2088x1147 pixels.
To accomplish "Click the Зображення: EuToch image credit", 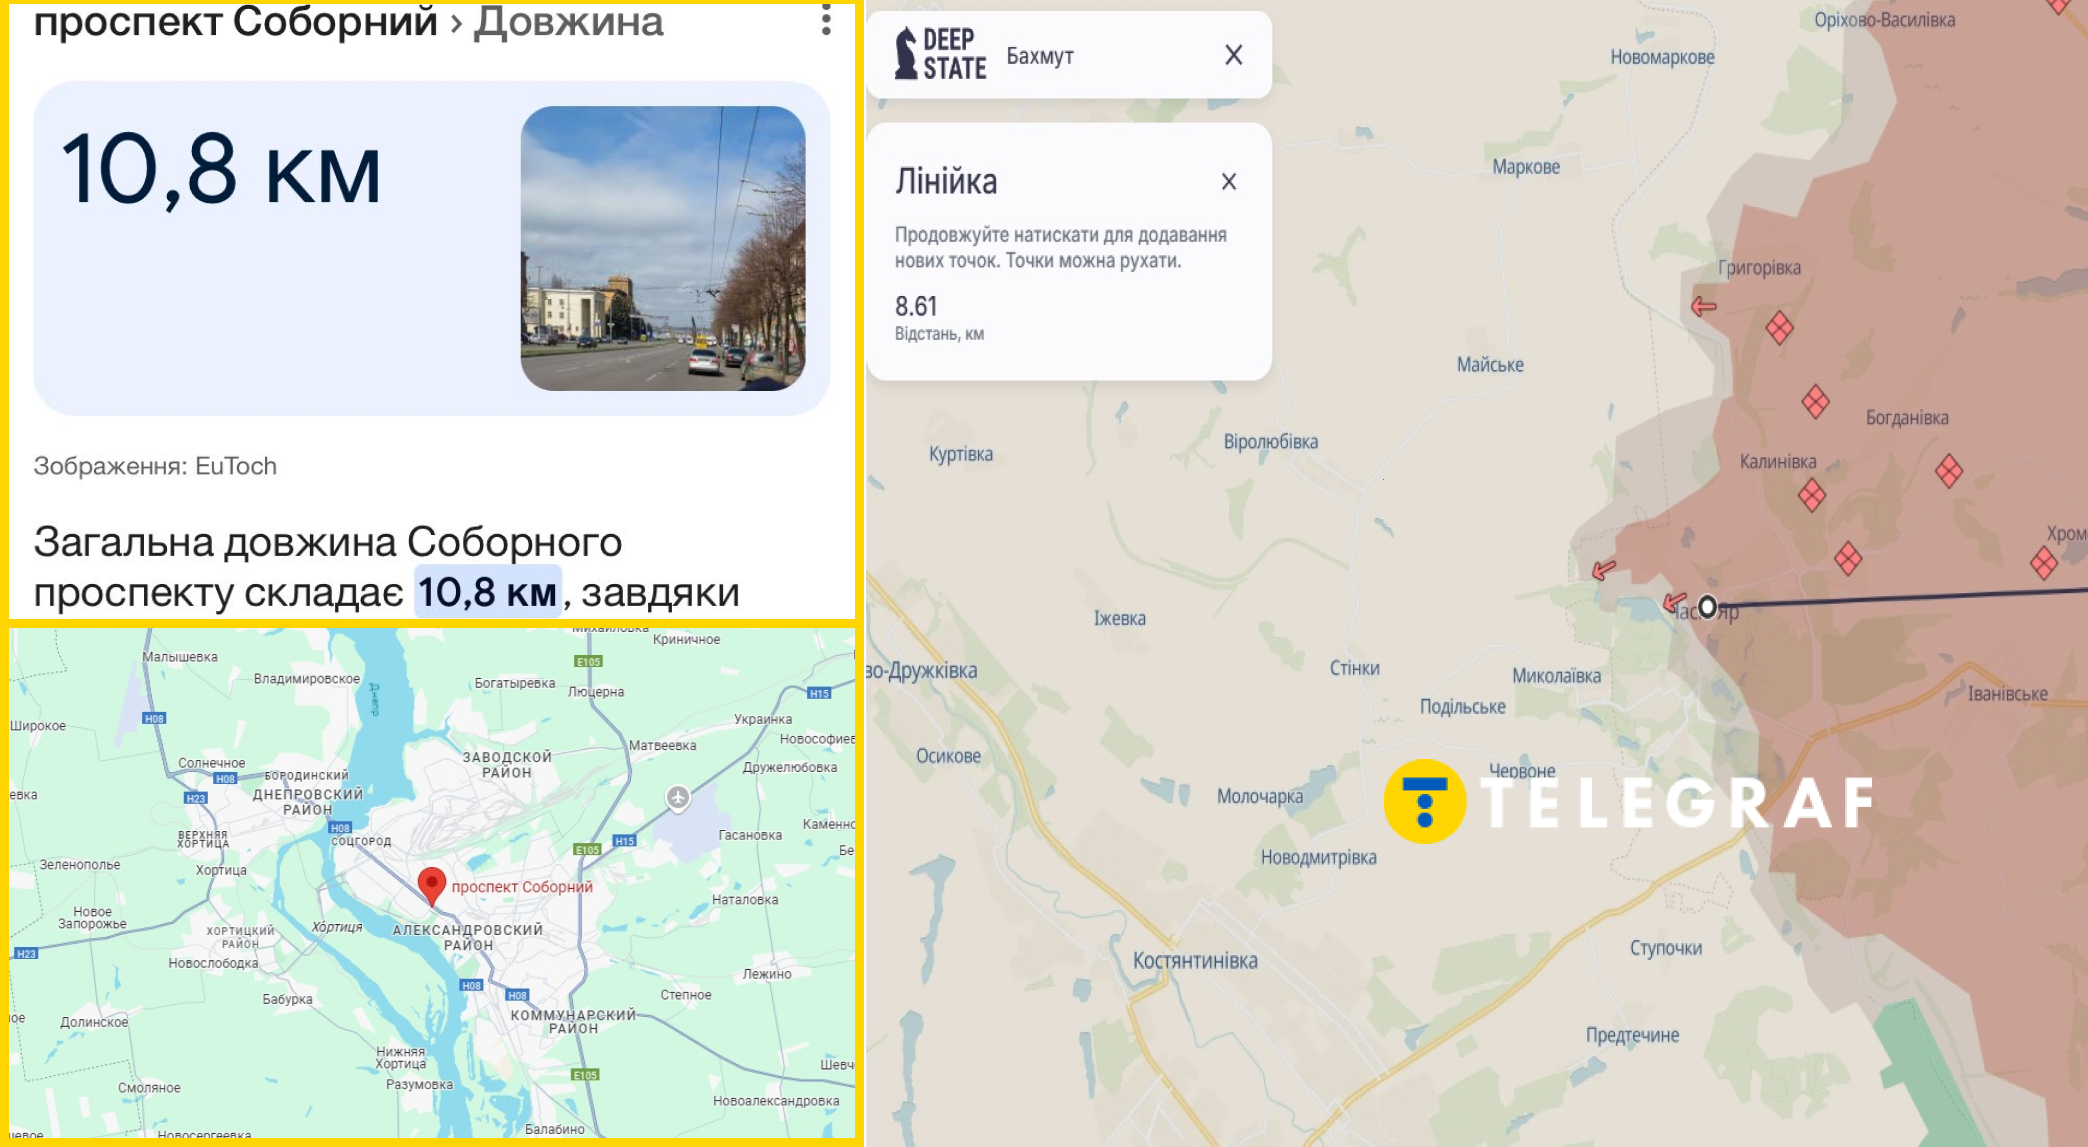I will [x=155, y=466].
